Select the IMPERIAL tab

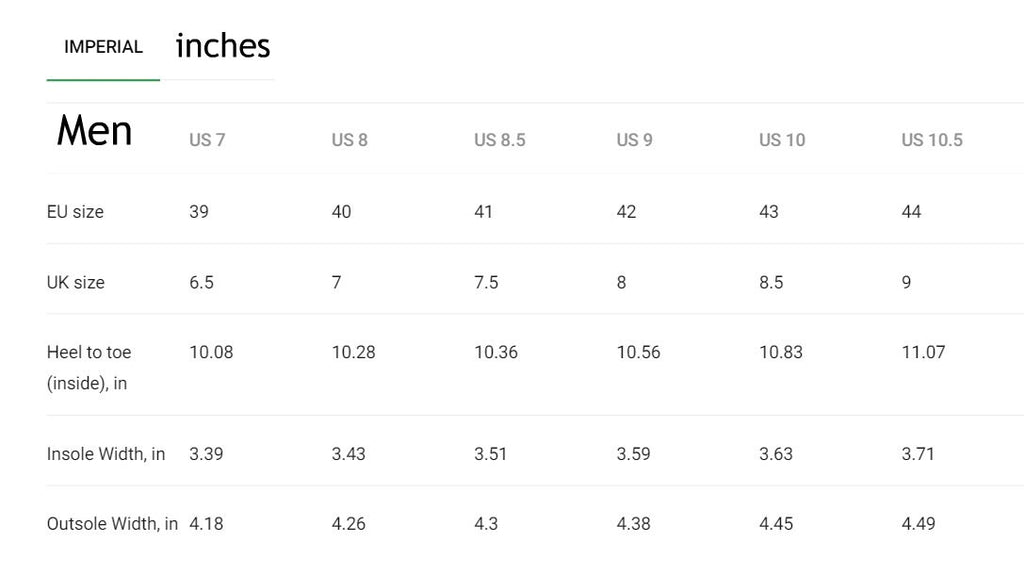pyautogui.click(x=103, y=47)
